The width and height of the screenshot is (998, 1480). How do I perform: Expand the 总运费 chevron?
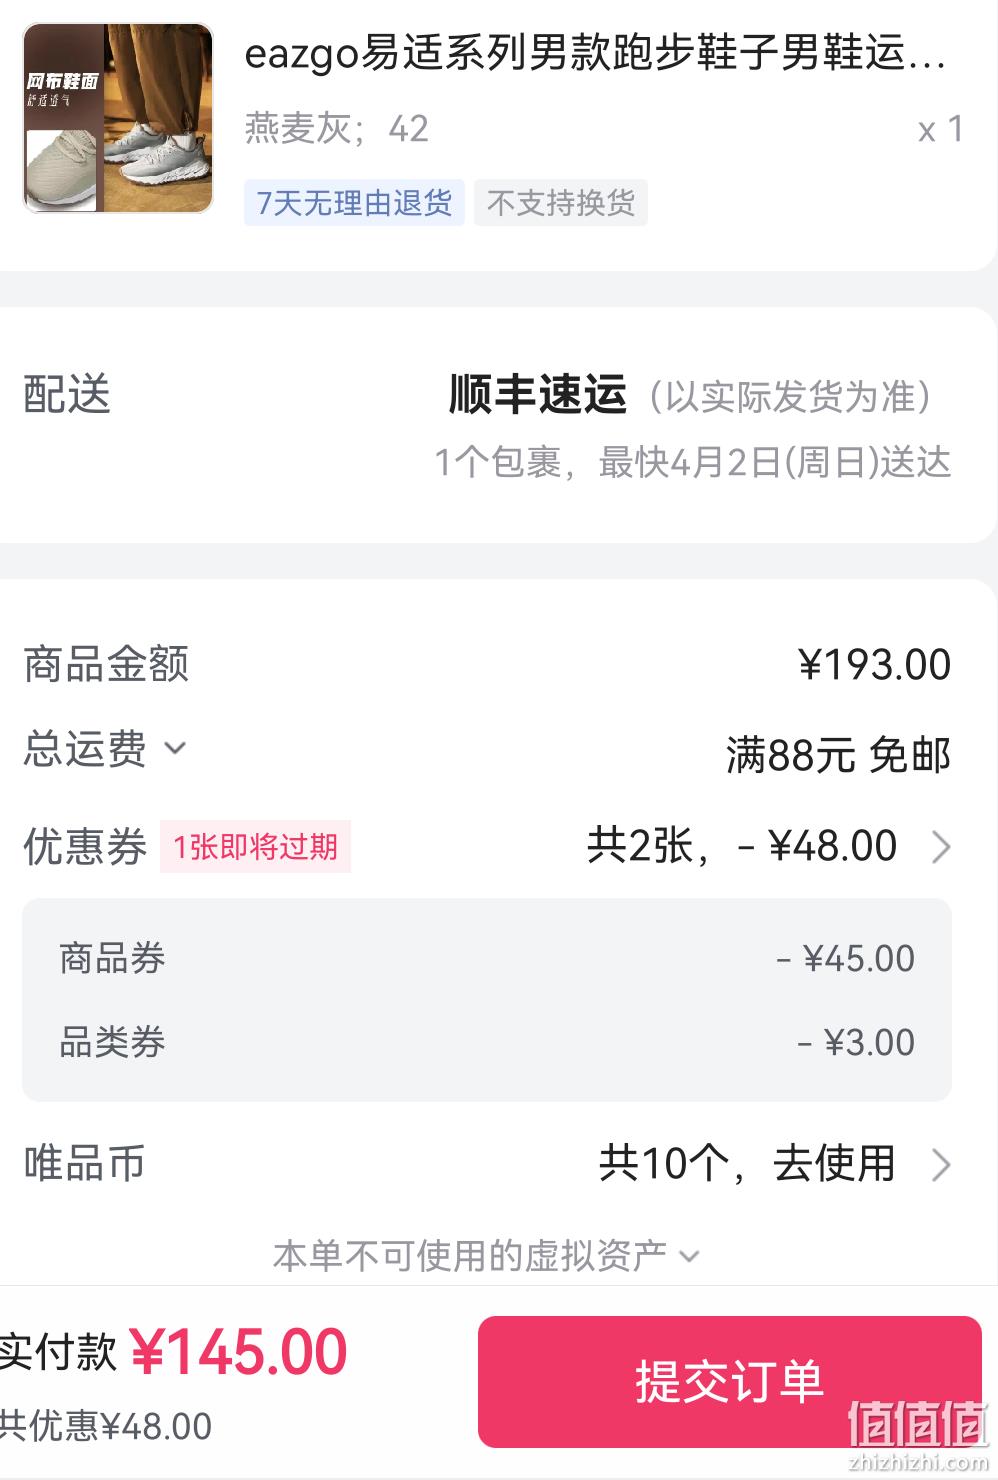click(175, 748)
